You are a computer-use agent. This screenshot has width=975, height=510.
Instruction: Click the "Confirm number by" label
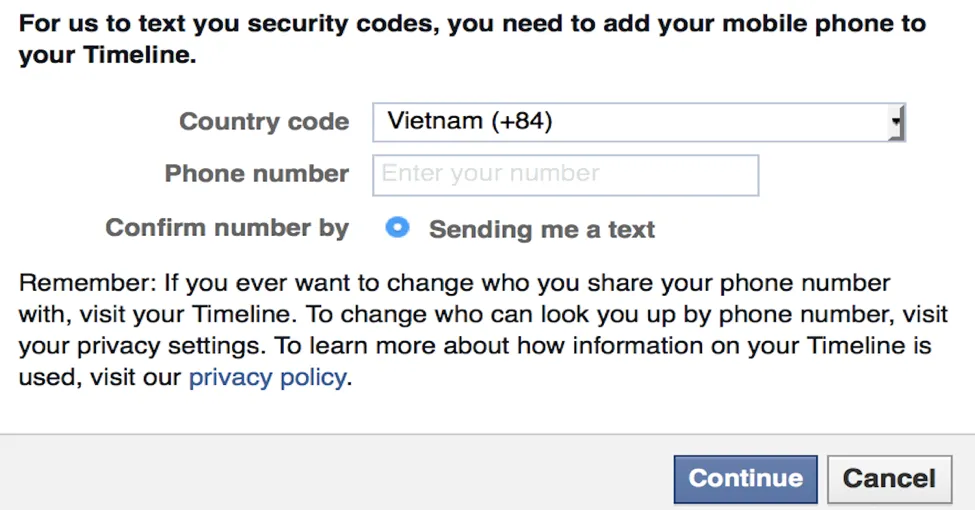click(x=227, y=228)
